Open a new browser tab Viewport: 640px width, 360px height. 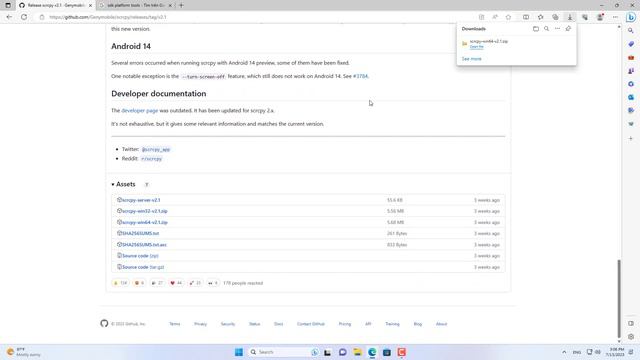181,5
